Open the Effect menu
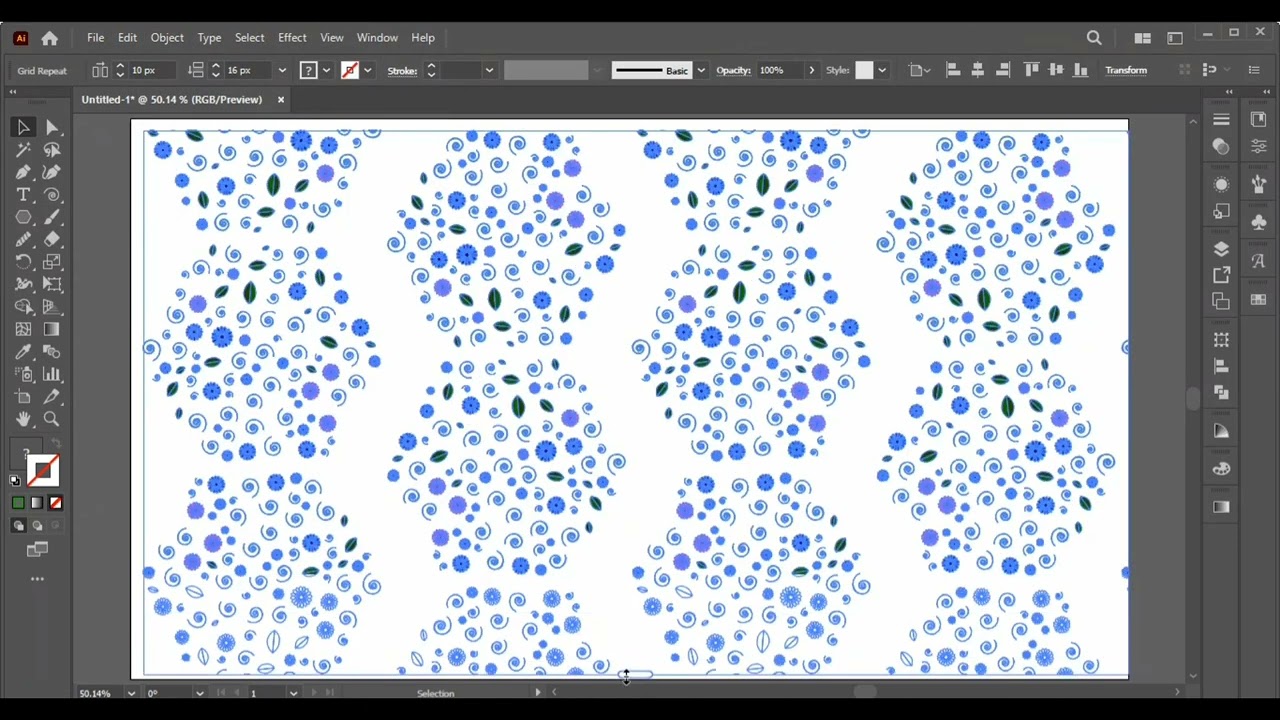 point(292,38)
